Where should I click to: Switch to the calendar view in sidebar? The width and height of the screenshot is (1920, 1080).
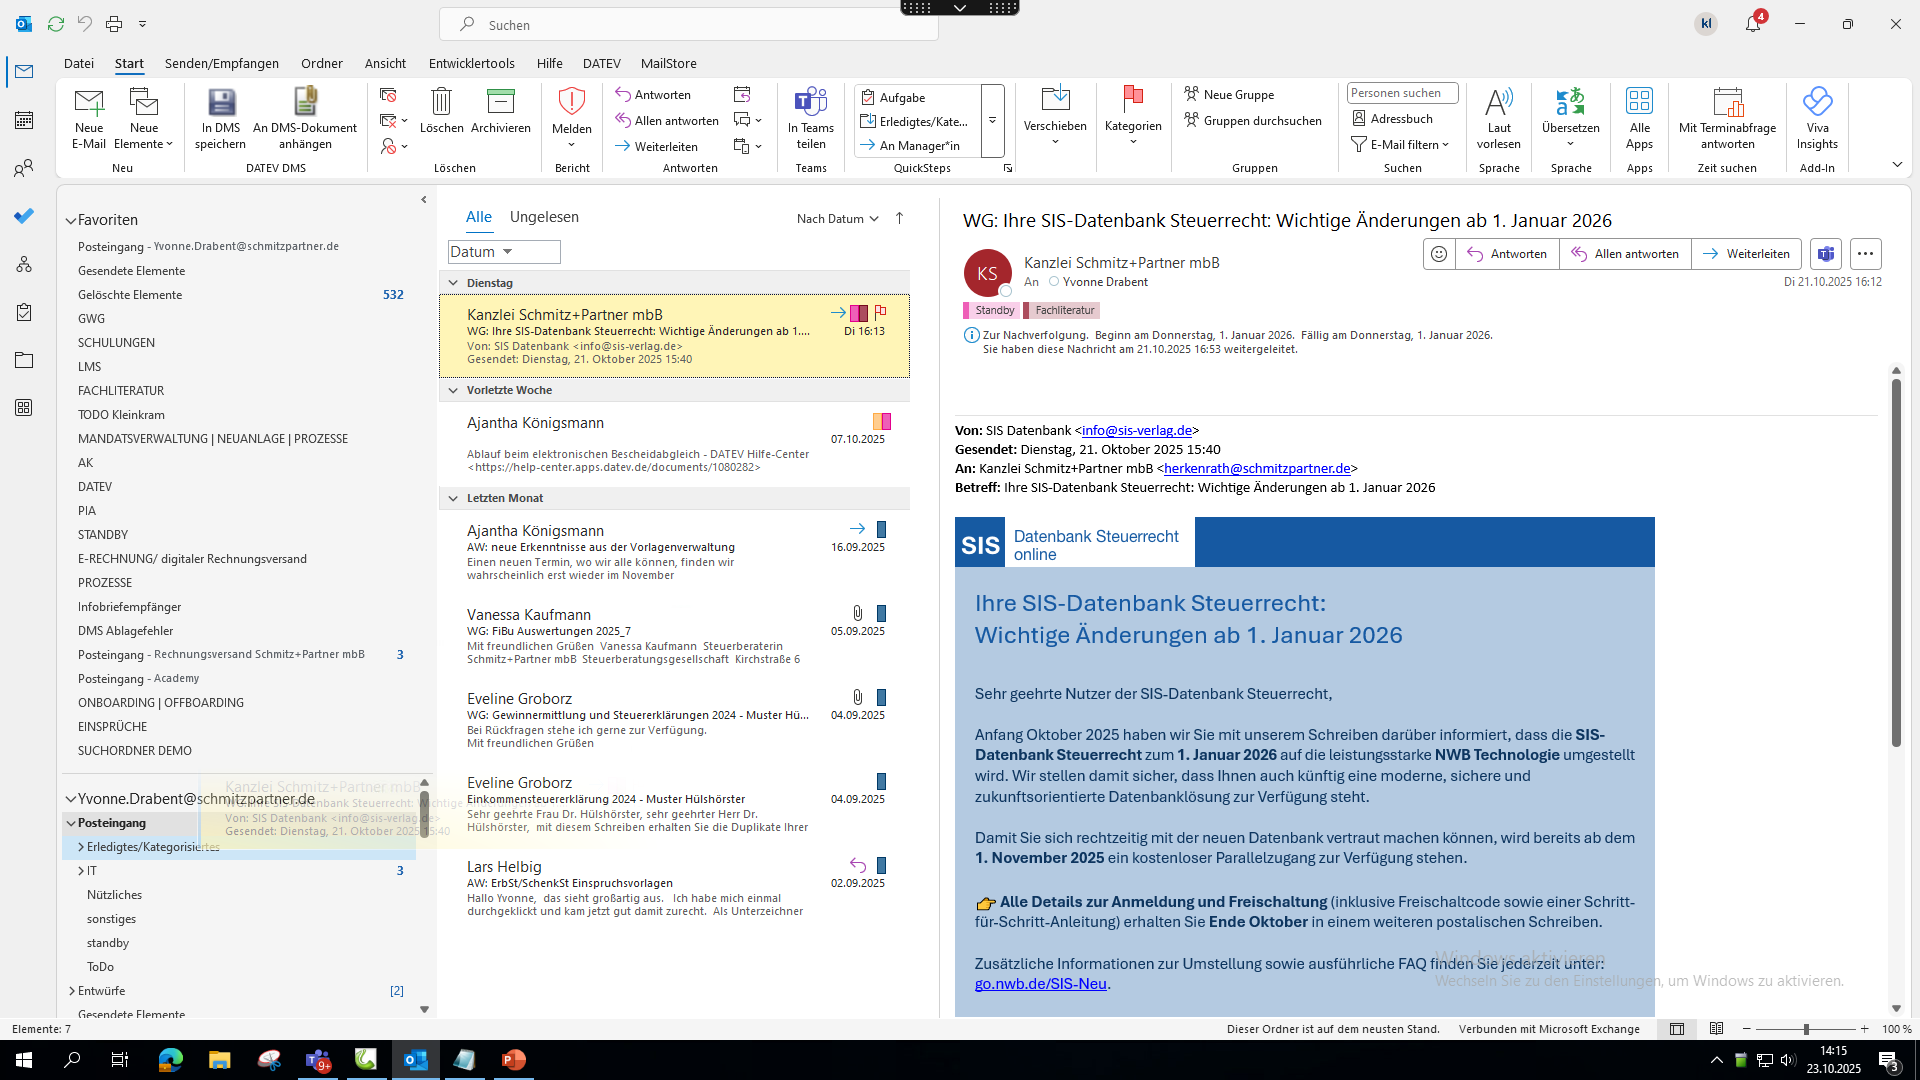[x=24, y=120]
